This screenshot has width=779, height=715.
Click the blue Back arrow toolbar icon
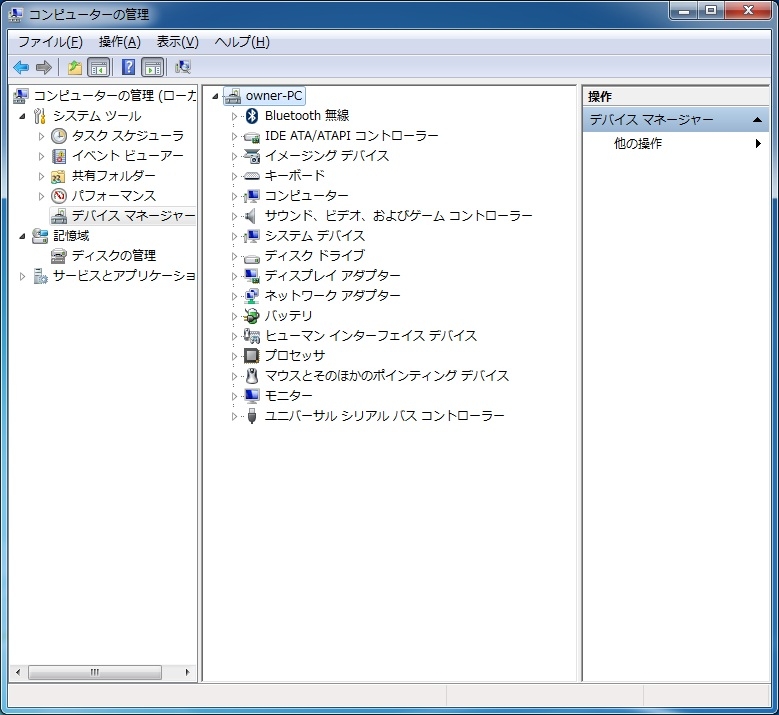click(x=21, y=67)
